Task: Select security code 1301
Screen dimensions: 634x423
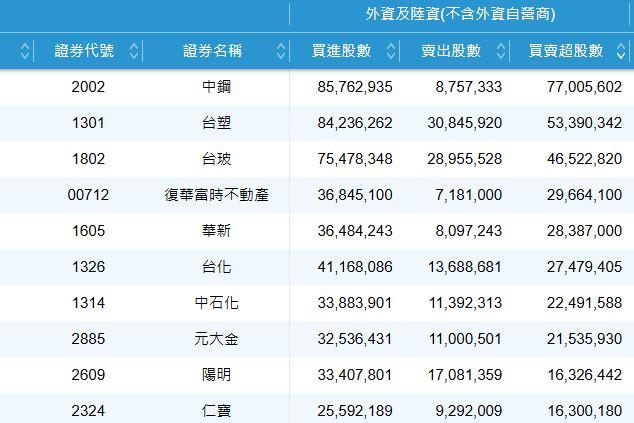Action: click(88, 123)
